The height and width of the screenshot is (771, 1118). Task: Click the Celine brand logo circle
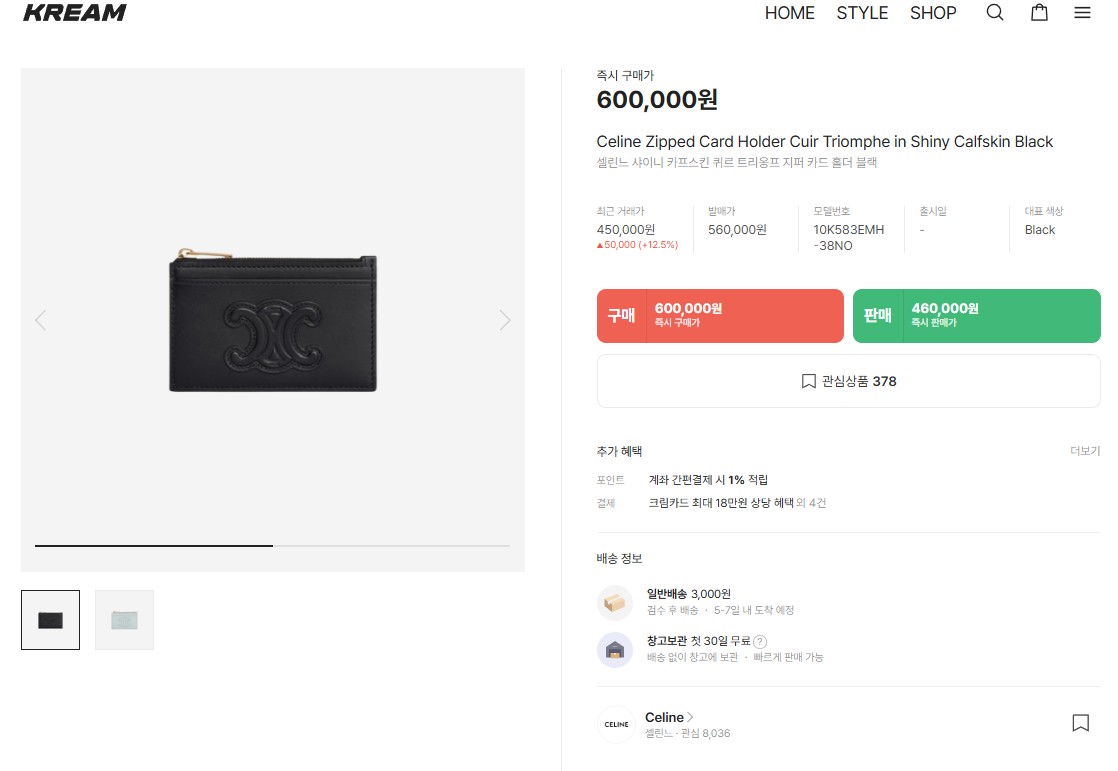click(616, 724)
